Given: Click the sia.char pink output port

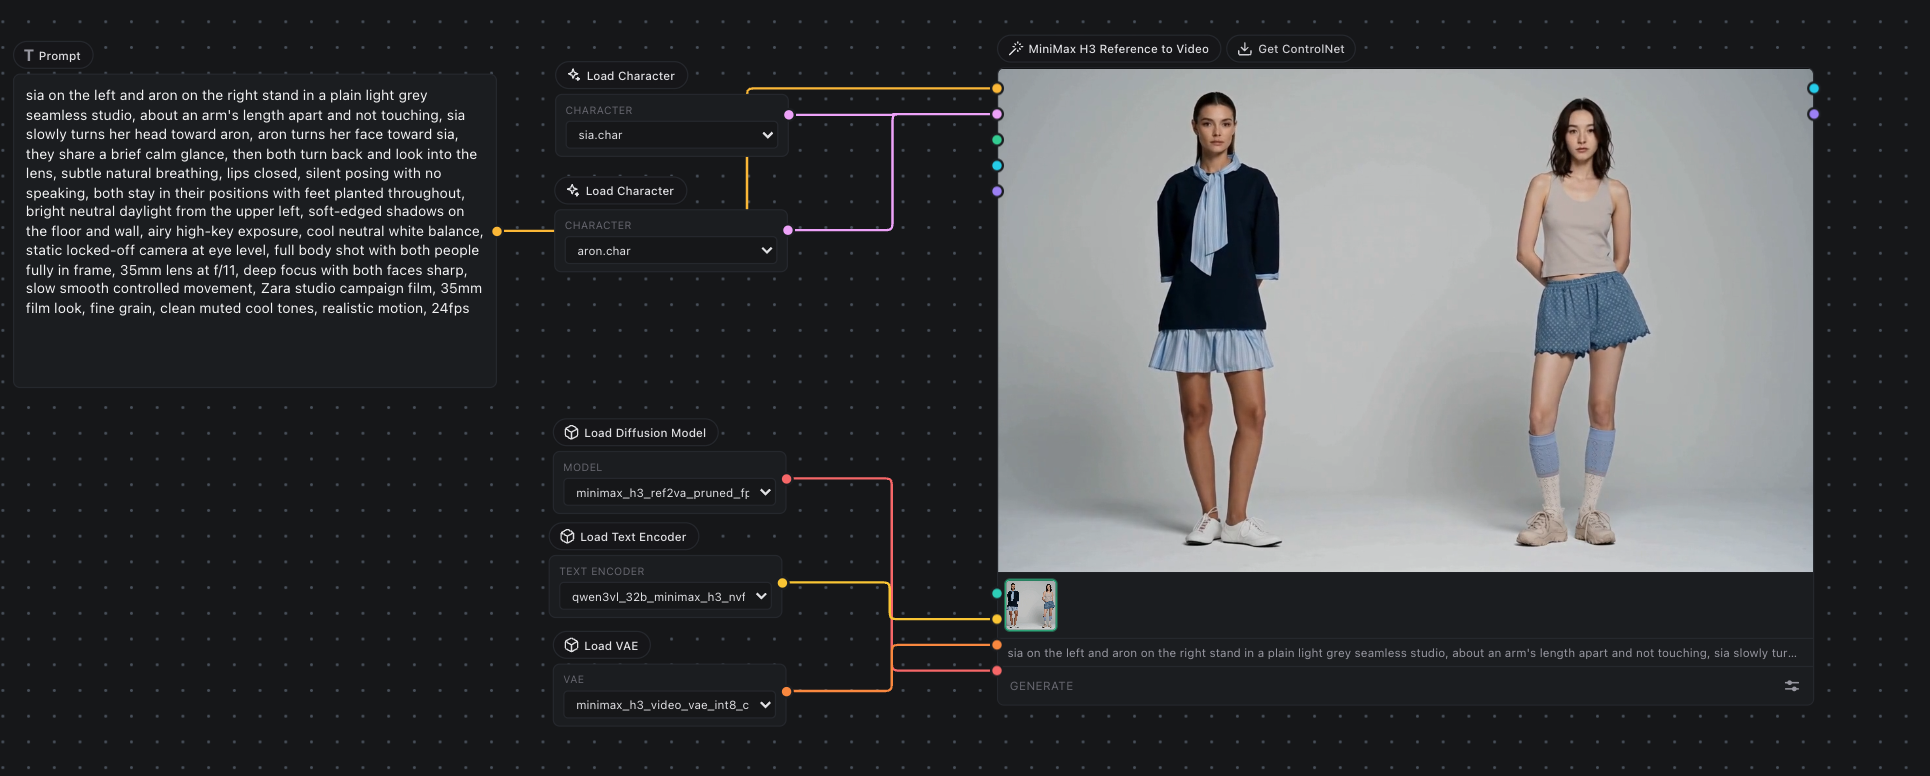Looking at the screenshot, I should tap(789, 115).
